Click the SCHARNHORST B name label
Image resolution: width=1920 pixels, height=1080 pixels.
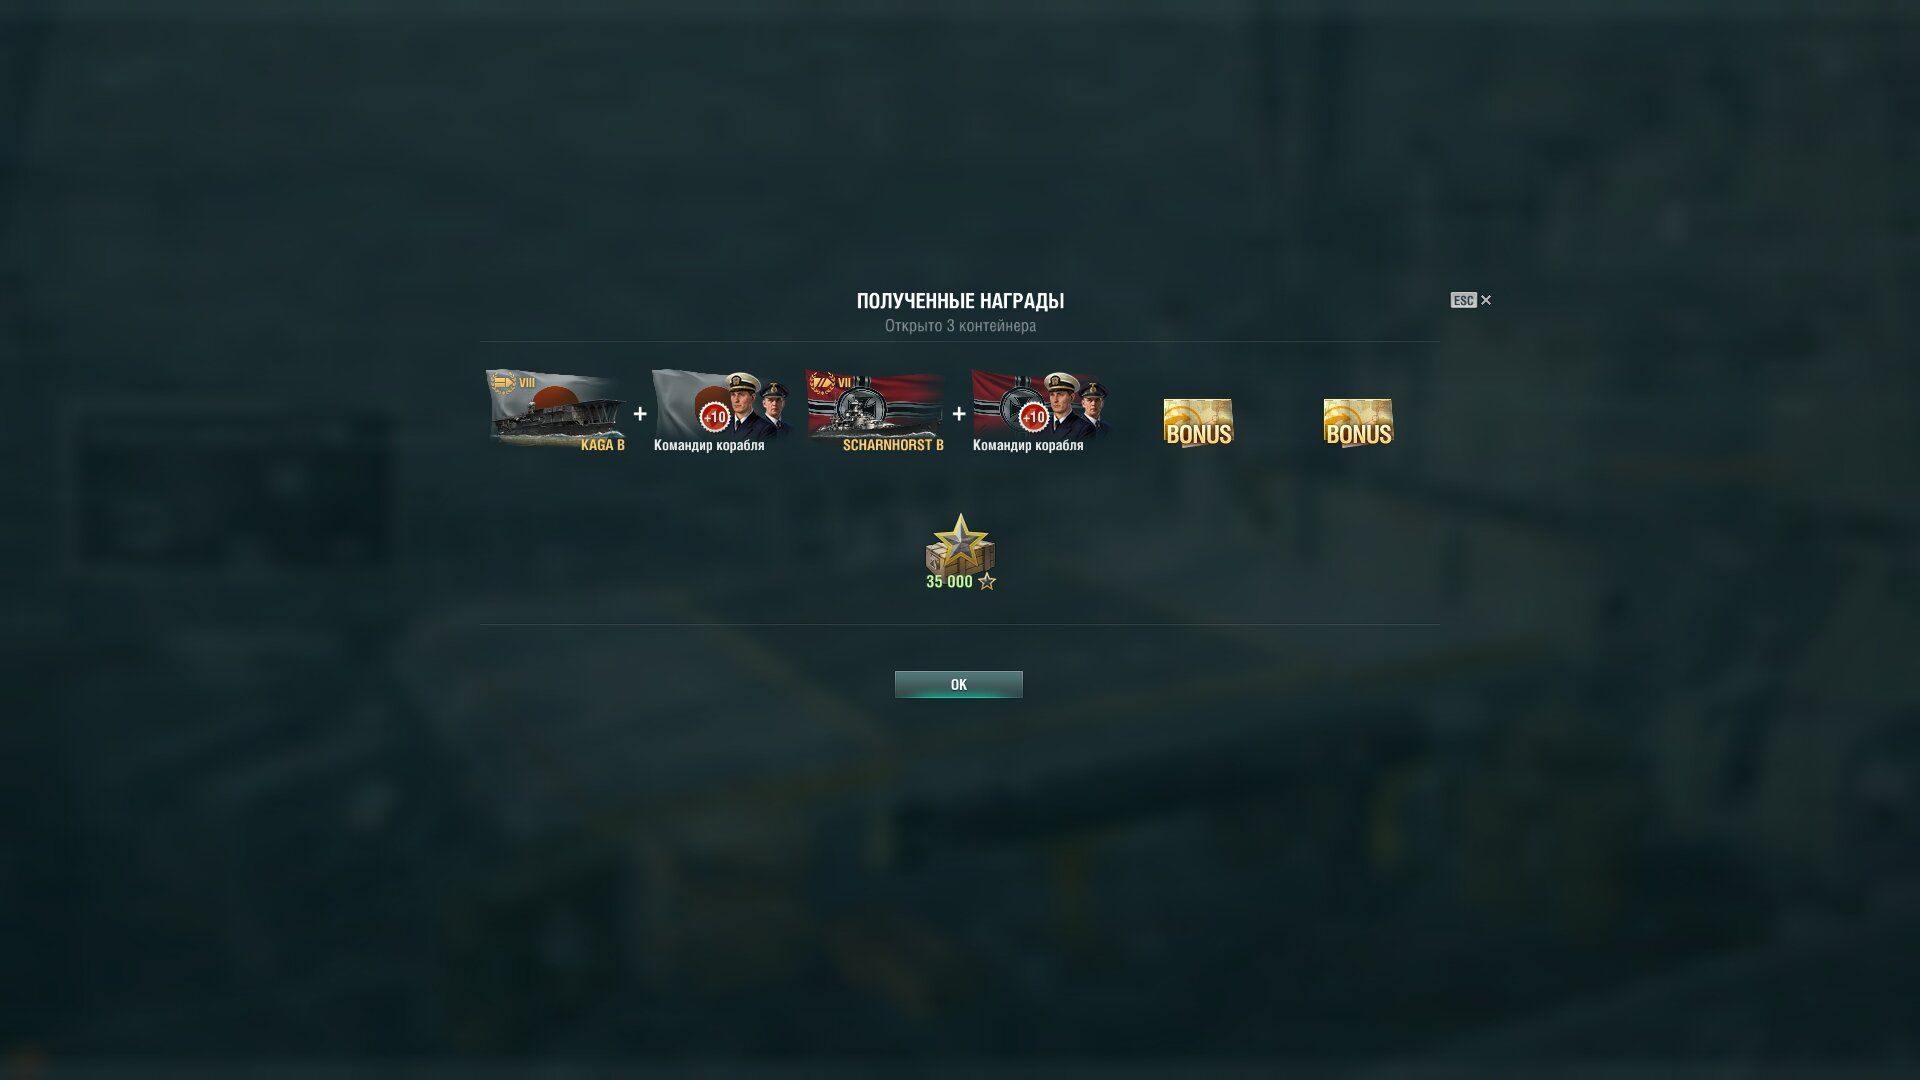click(893, 445)
